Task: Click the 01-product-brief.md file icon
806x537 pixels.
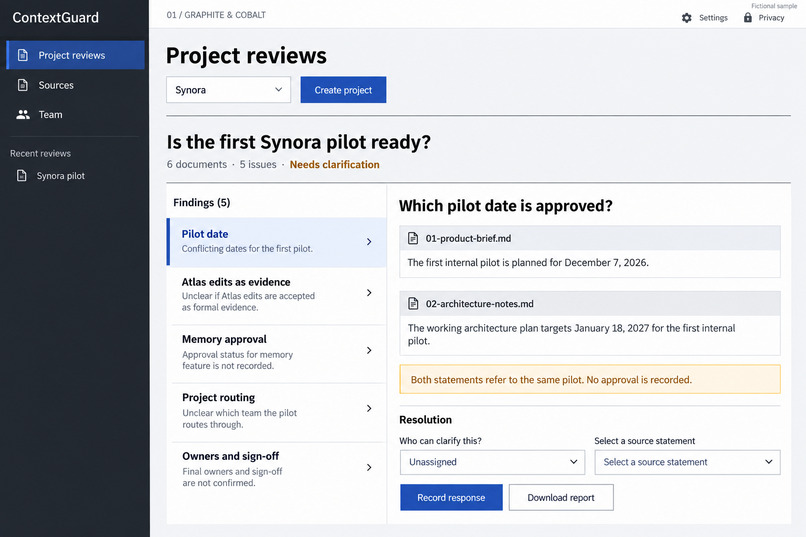Action: click(x=413, y=238)
